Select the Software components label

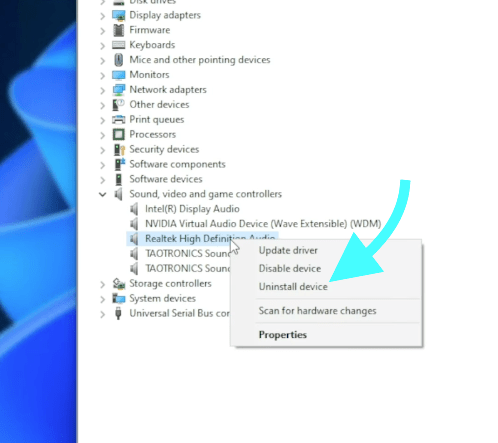tap(177, 164)
